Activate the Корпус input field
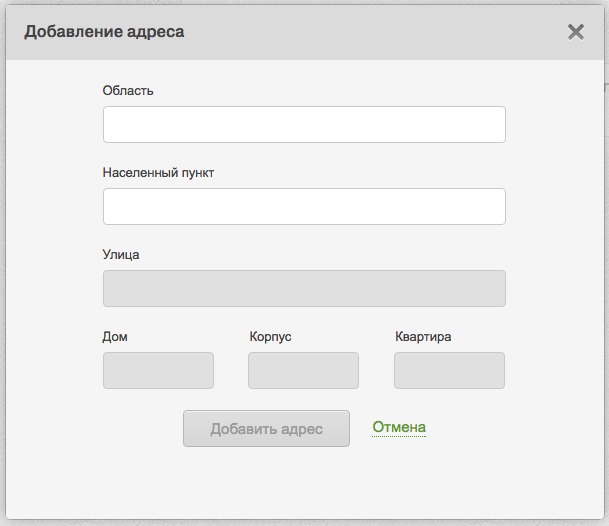609x526 pixels. [303, 370]
